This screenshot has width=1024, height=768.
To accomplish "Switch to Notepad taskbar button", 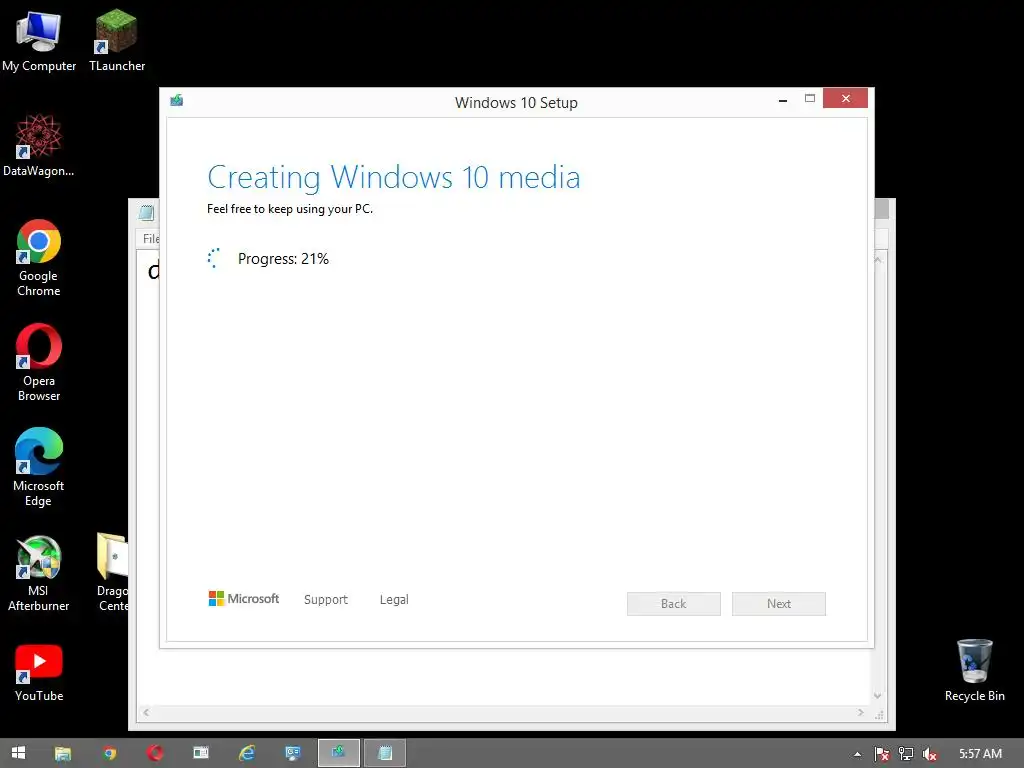I will point(385,753).
